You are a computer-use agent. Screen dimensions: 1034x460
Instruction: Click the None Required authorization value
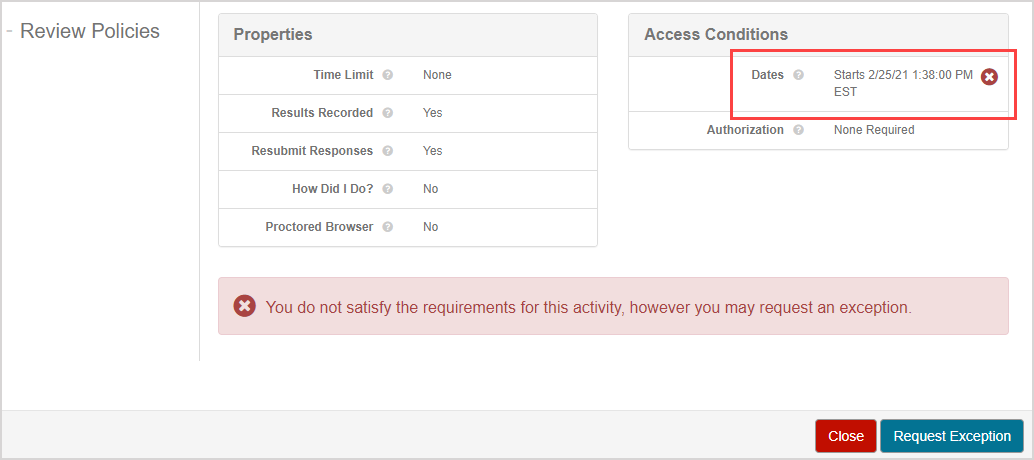(873, 130)
